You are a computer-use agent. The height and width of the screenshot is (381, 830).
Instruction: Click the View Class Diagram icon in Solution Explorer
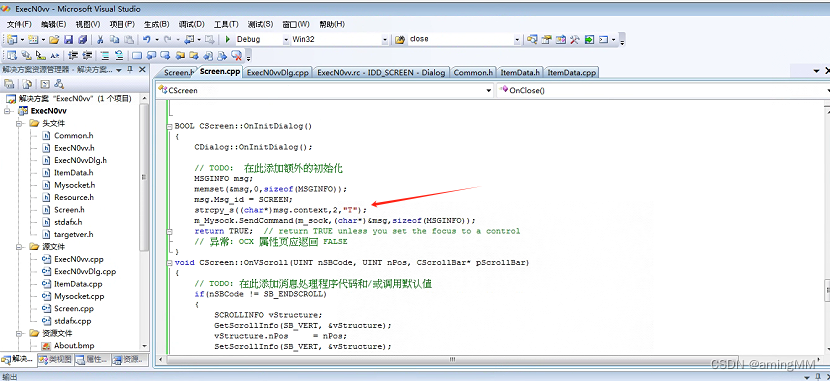pos(59,84)
